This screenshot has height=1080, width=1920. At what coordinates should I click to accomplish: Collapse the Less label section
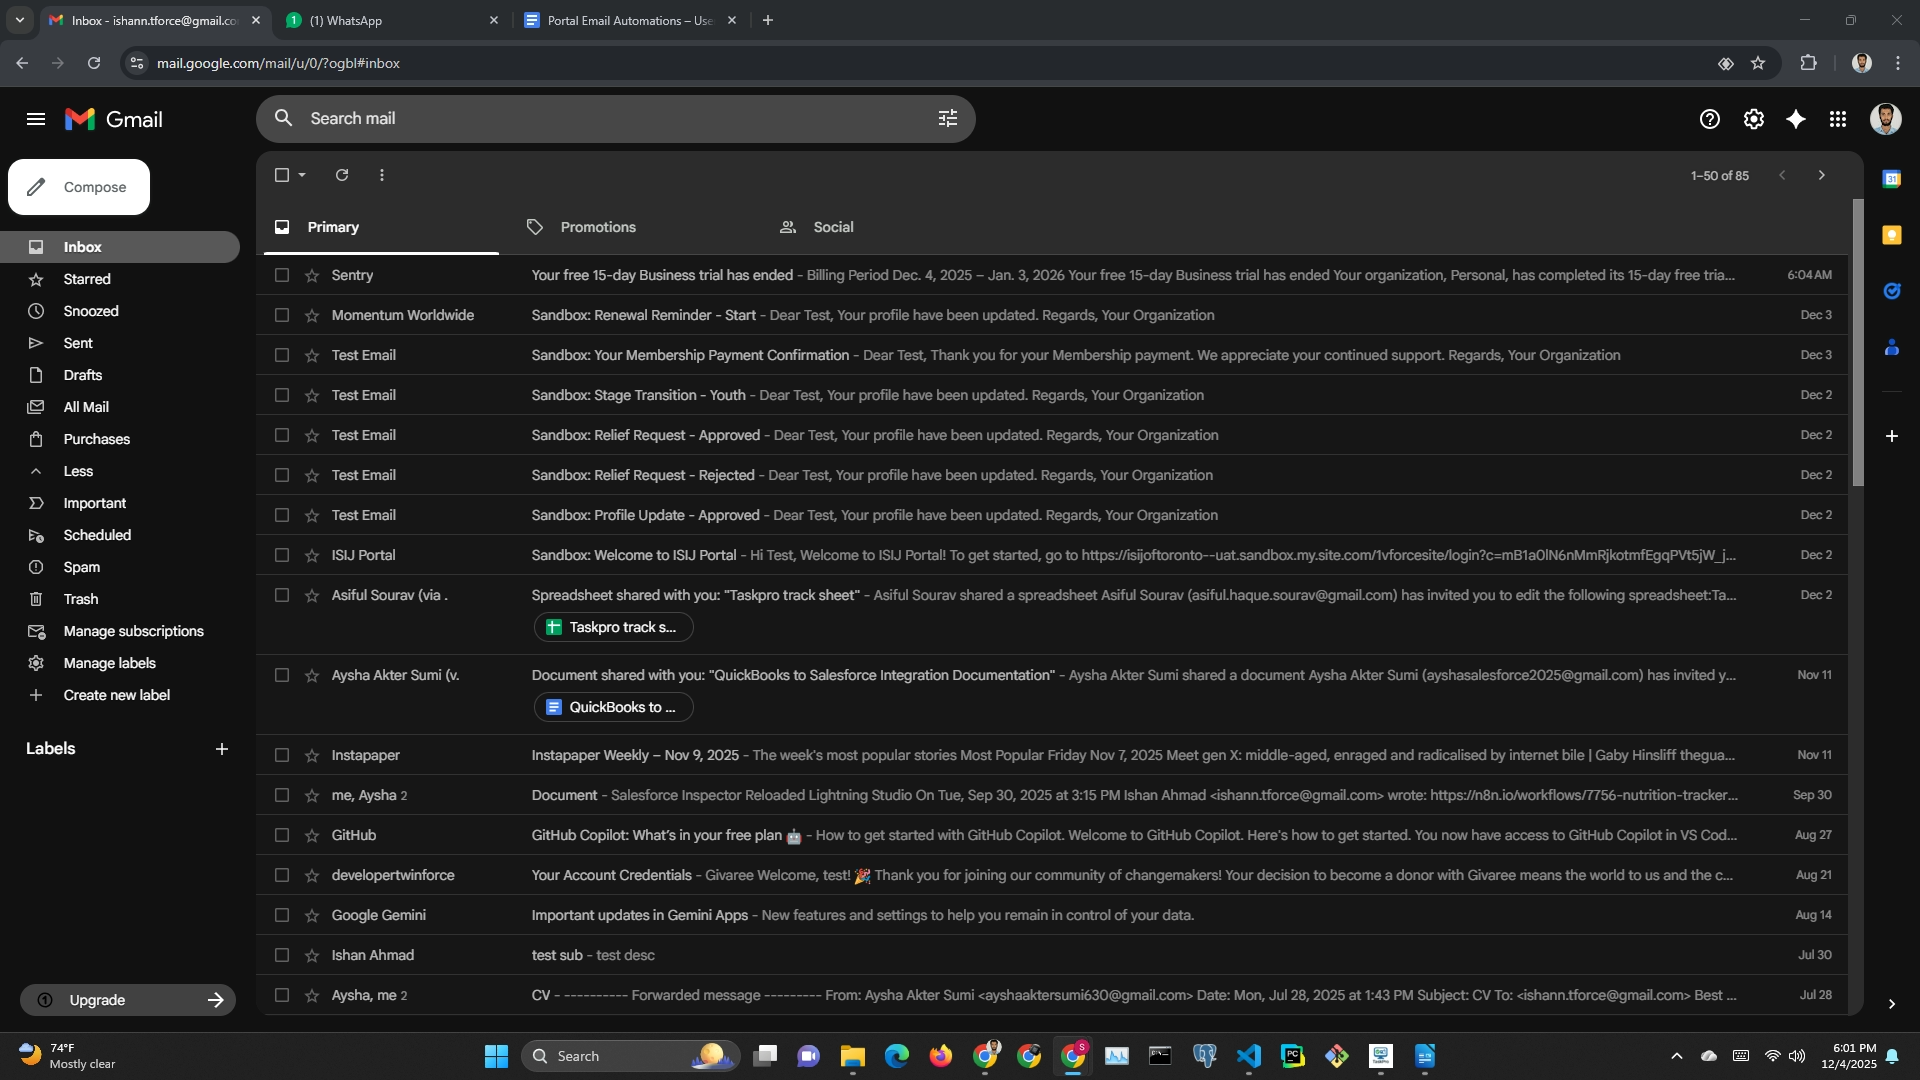tap(78, 471)
